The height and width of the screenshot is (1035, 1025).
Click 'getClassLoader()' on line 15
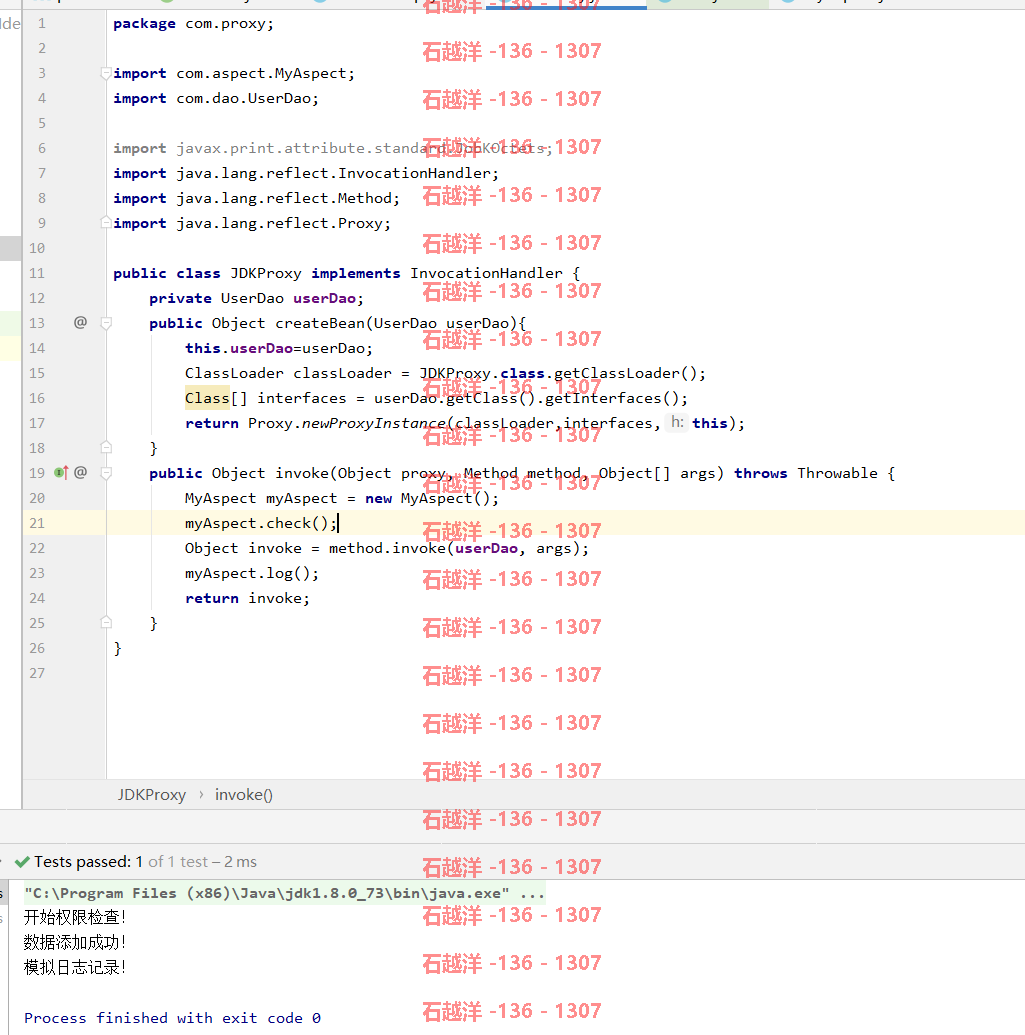point(625,374)
